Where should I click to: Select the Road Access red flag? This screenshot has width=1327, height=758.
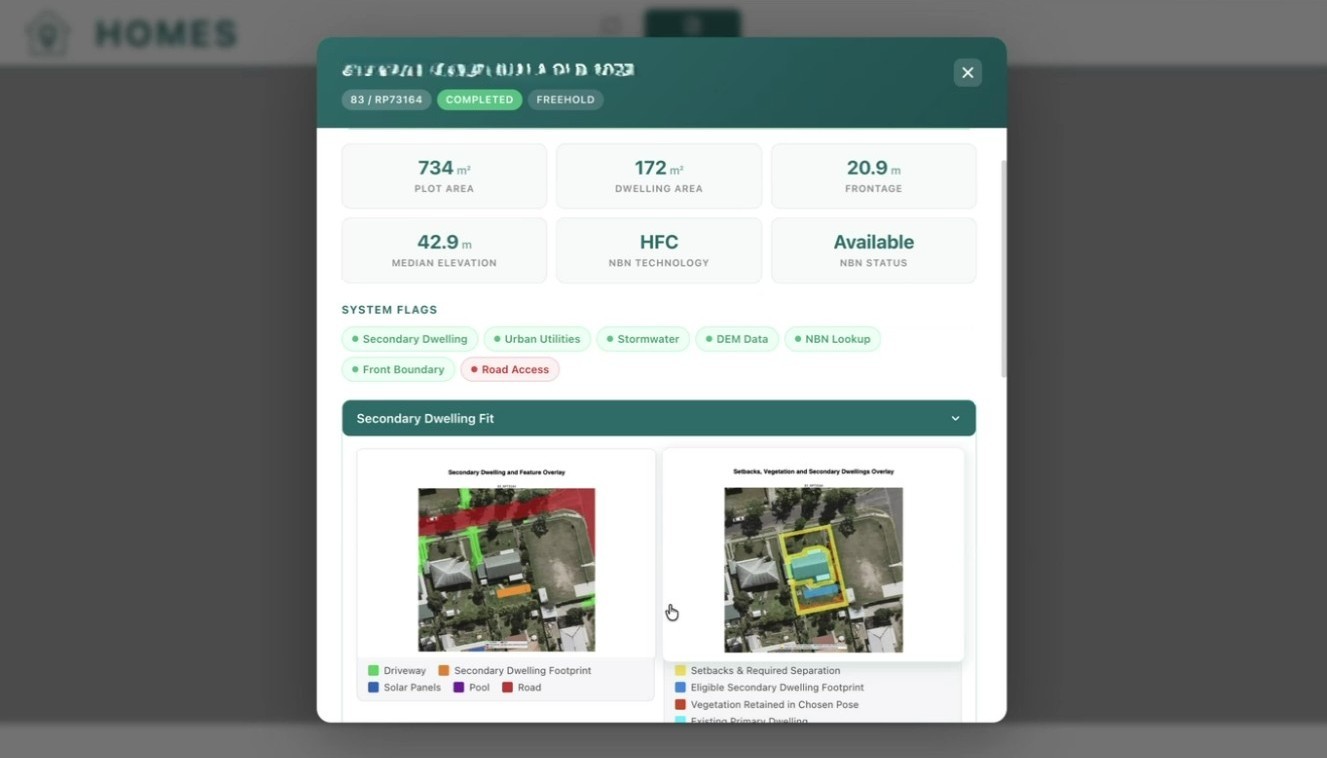click(510, 370)
